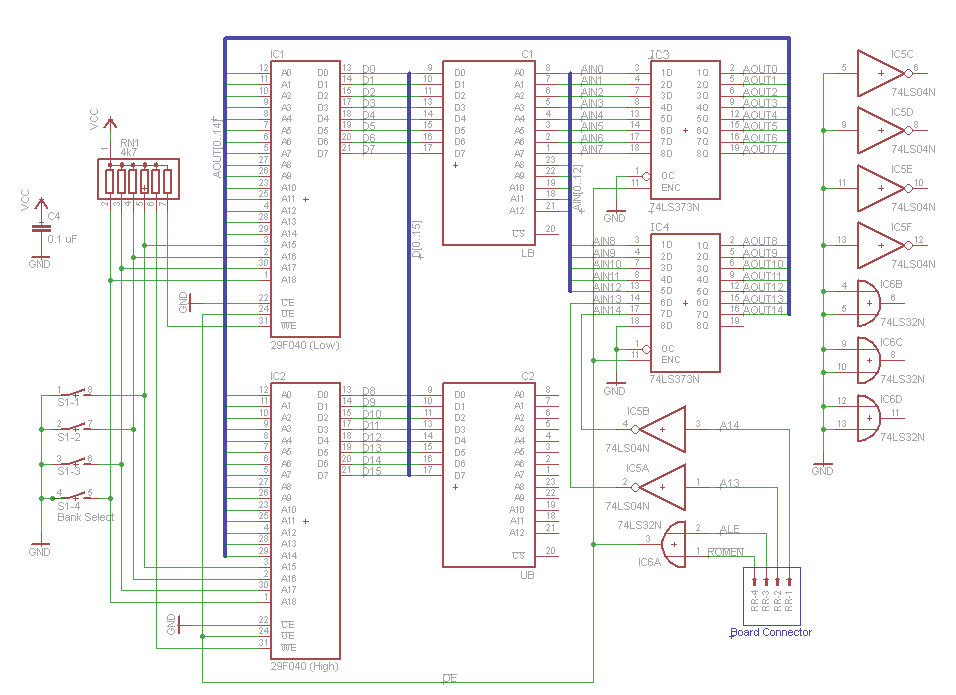956x695 pixels.
Task: Select the IC5D inverter gate symbol
Action: point(877,130)
